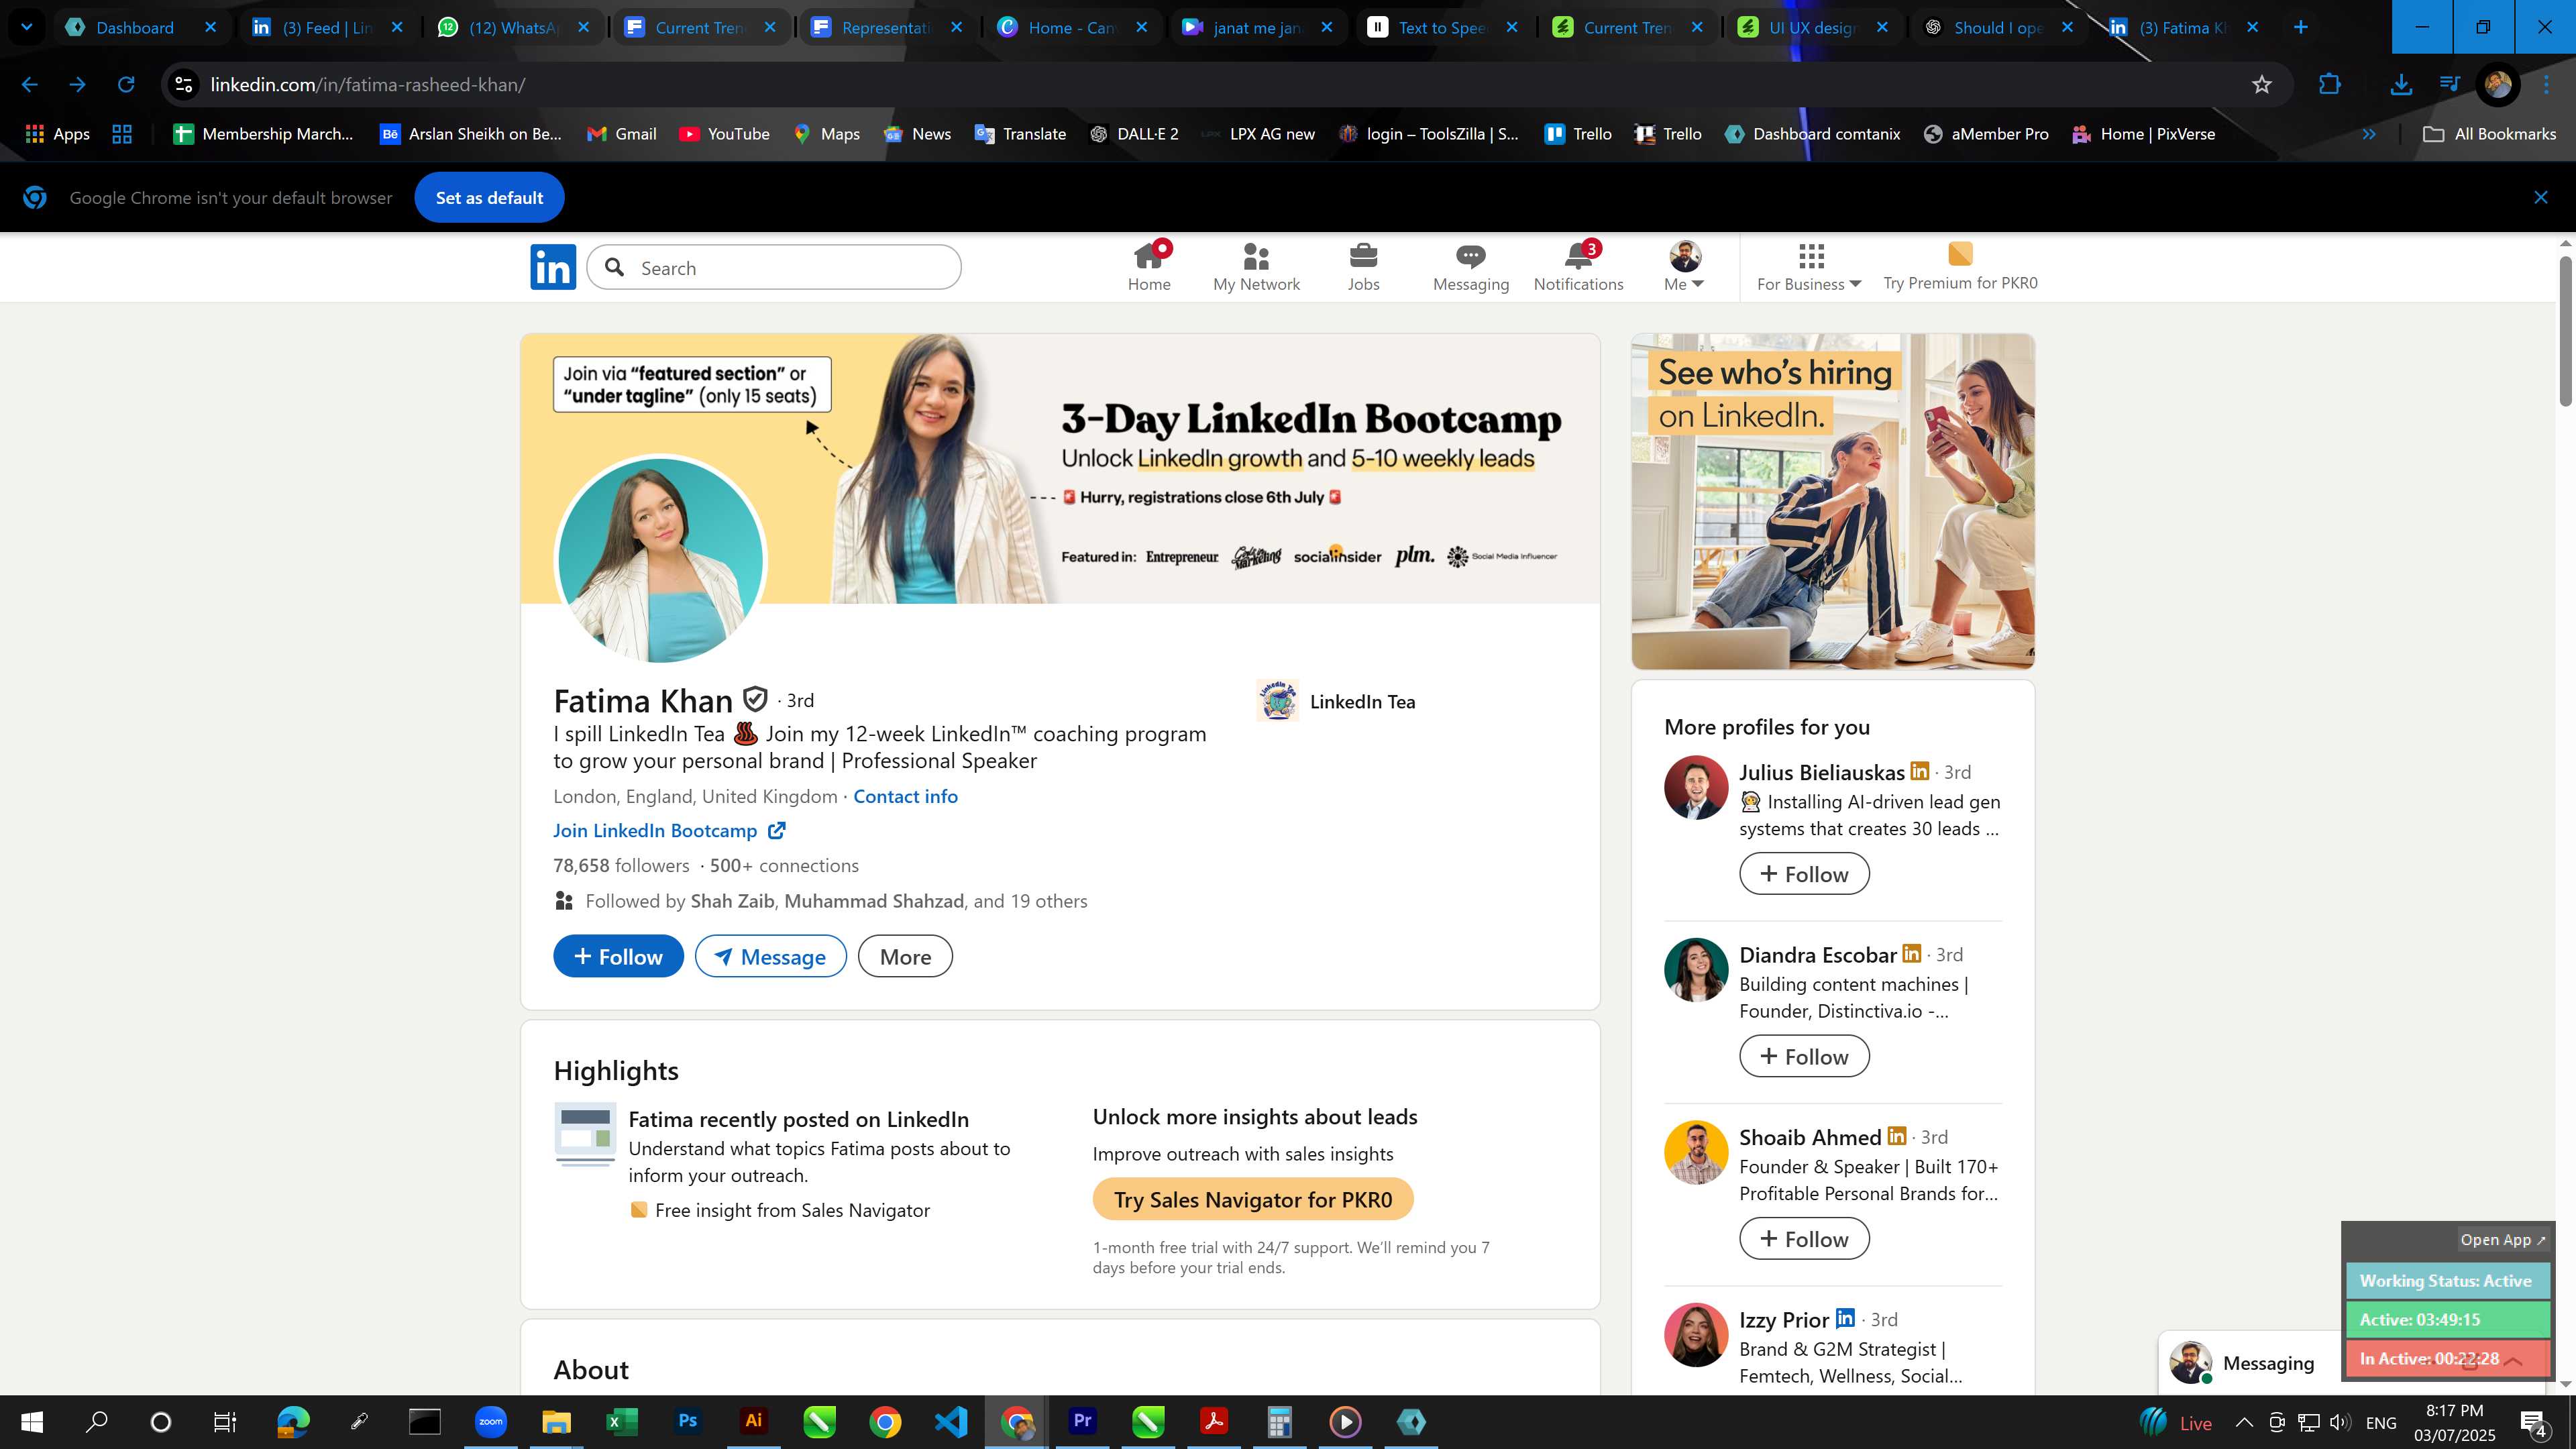This screenshot has width=2576, height=1449.
Task: Switch to UI UX design tab
Action: tap(1811, 27)
